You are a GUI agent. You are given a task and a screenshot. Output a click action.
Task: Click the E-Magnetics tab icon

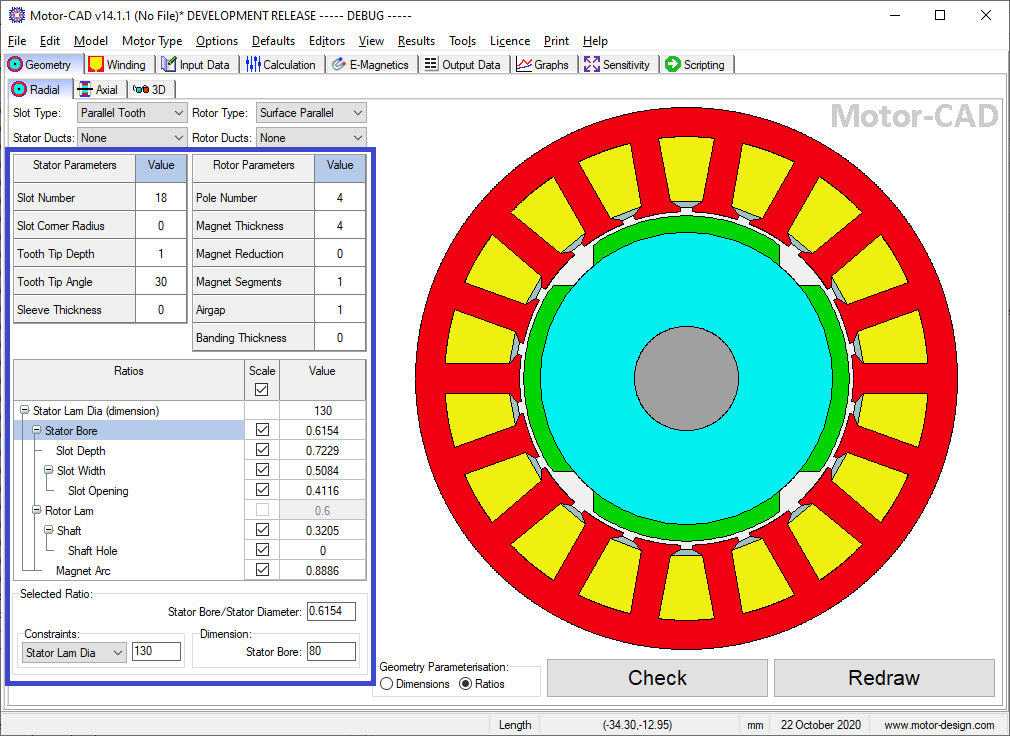(x=339, y=64)
